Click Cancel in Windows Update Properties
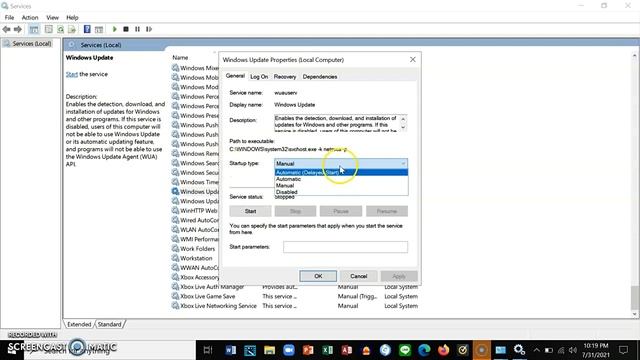640x360 pixels. (x=358, y=276)
